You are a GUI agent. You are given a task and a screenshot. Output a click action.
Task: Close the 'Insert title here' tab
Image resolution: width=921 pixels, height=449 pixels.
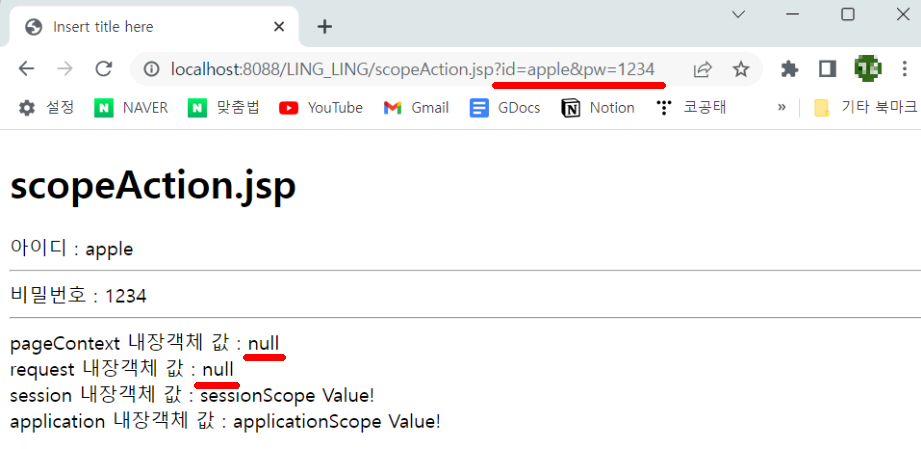(x=279, y=26)
